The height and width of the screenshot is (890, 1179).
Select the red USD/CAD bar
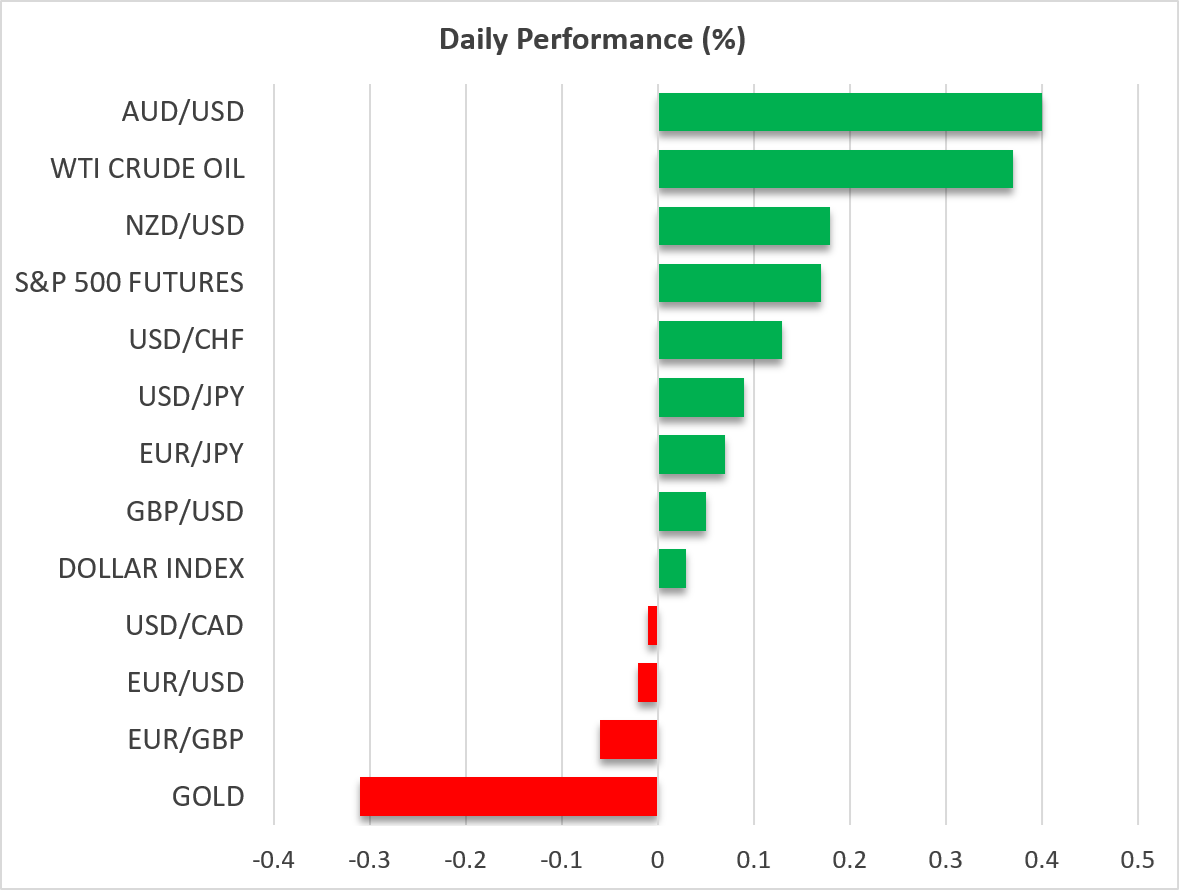[x=653, y=625]
